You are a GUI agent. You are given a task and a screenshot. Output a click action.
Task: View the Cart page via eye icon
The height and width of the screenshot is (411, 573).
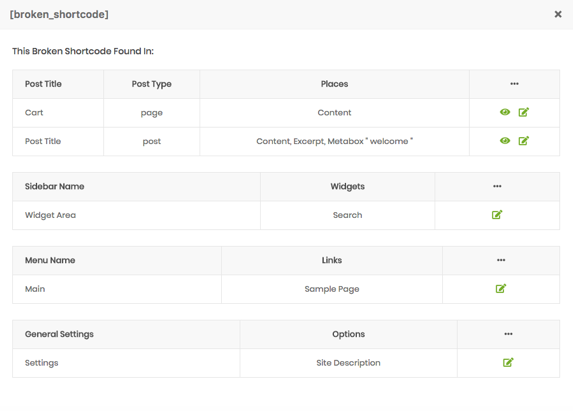point(505,112)
